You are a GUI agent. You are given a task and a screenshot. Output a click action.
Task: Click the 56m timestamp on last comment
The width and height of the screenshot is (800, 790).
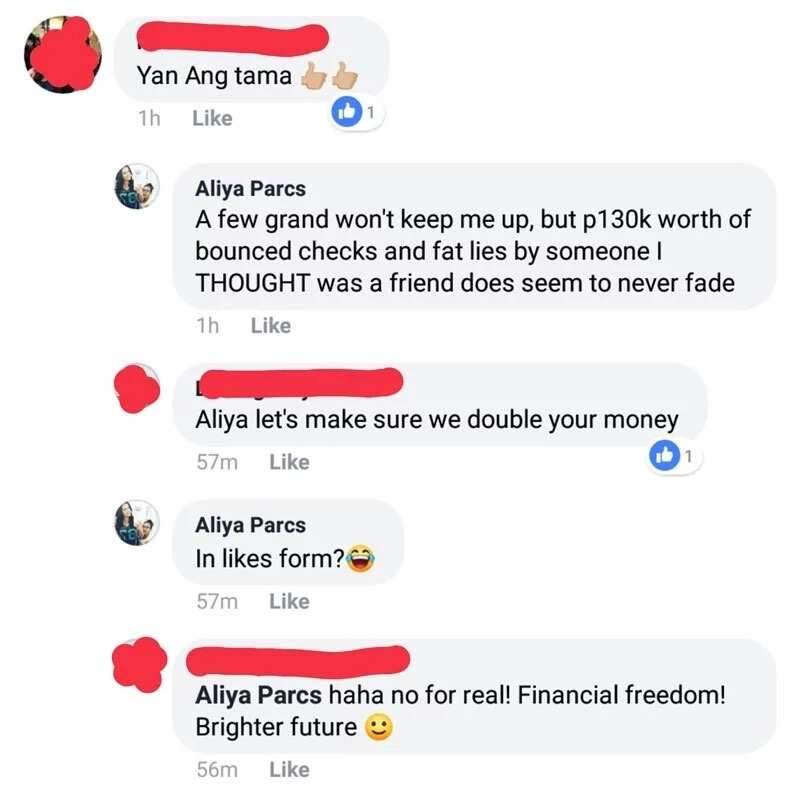(x=217, y=770)
